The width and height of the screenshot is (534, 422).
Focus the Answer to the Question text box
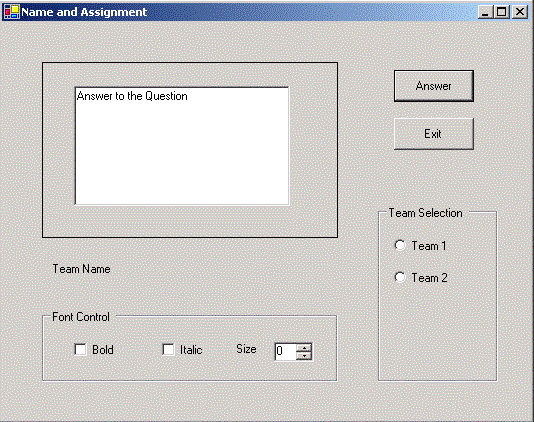182,146
